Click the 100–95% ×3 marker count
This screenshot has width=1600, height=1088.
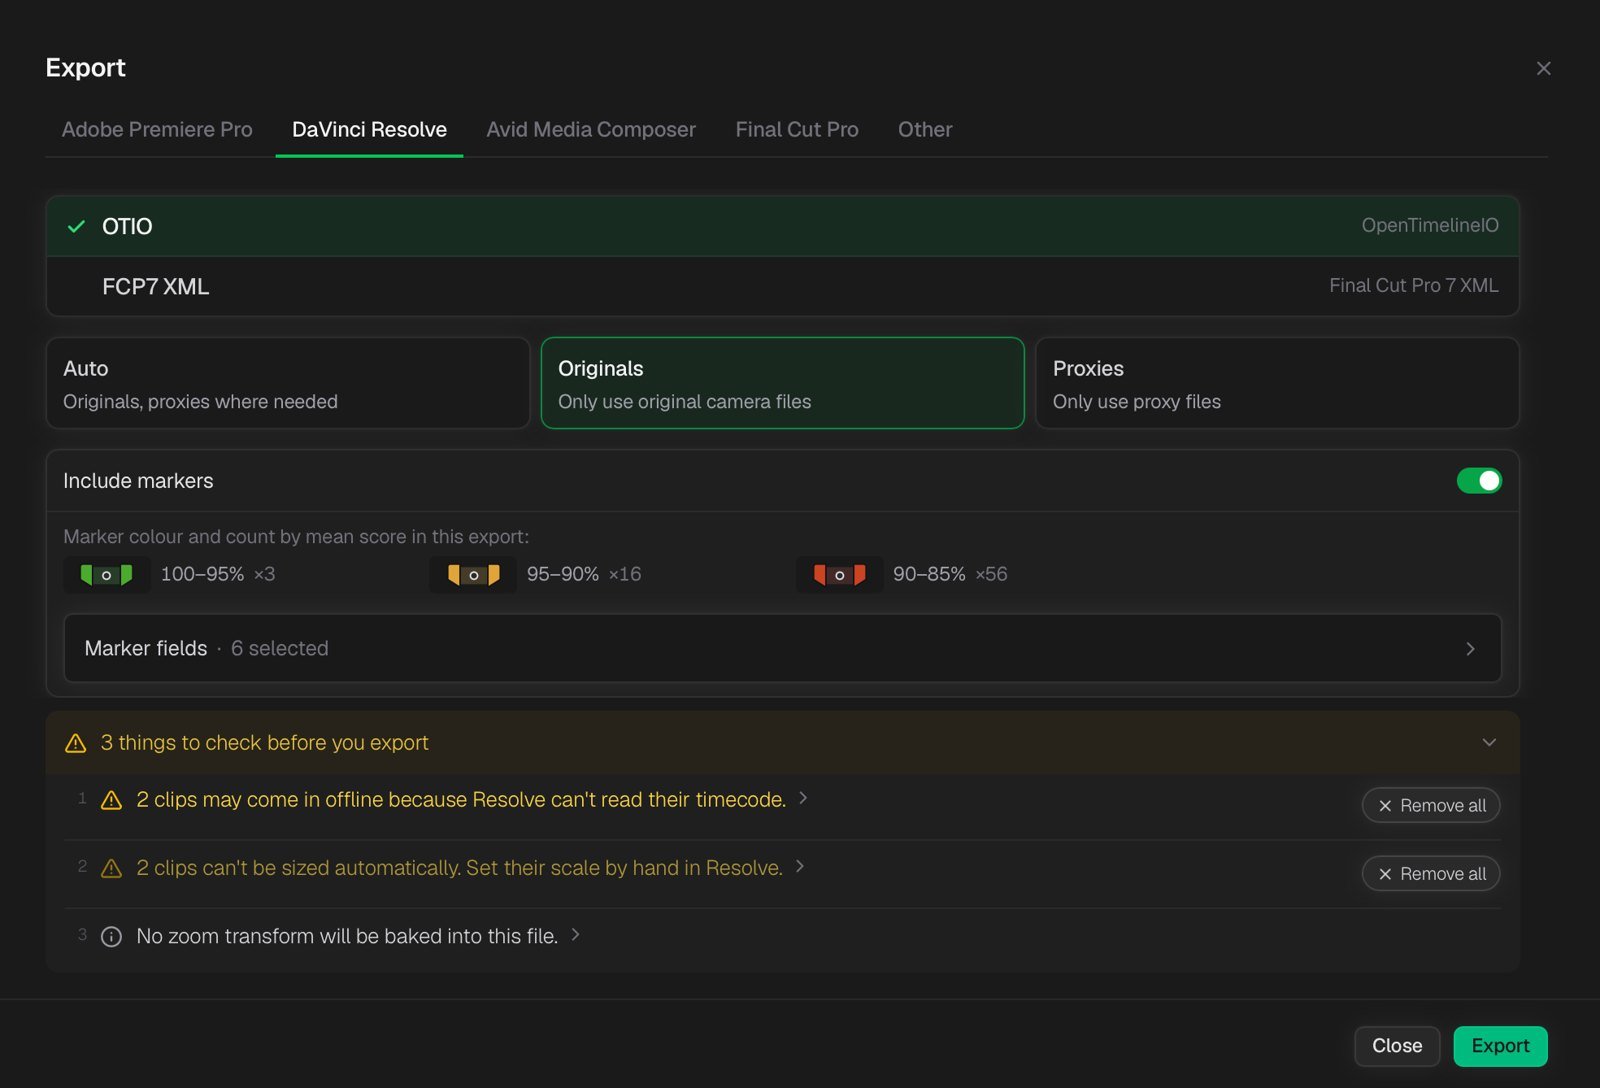[218, 575]
